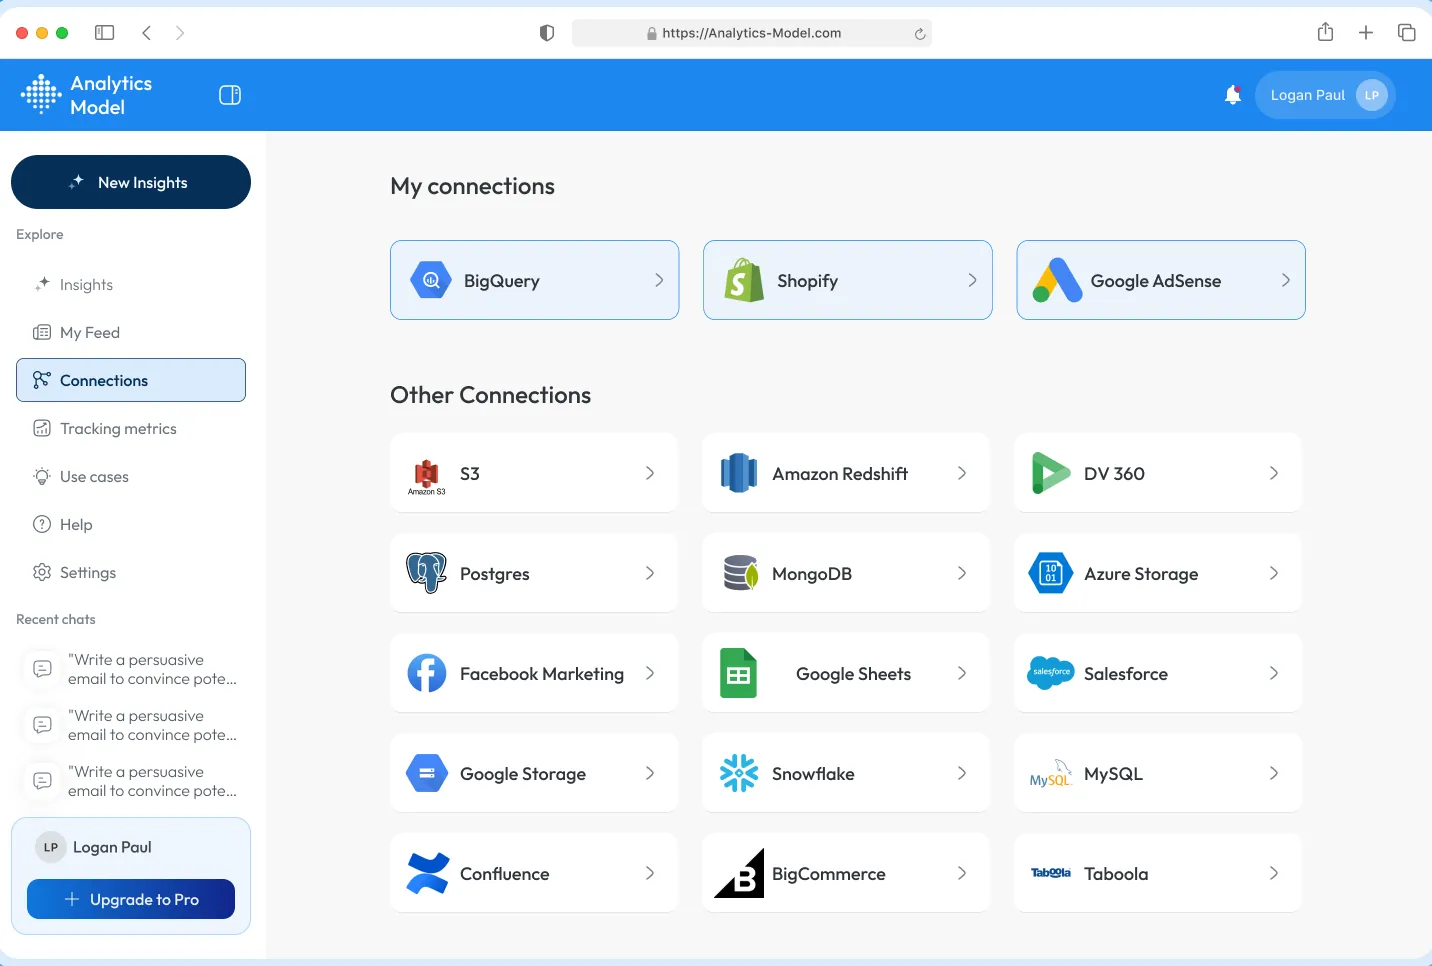Click the browser Share icon
Image resolution: width=1432 pixels, height=966 pixels.
click(1325, 32)
